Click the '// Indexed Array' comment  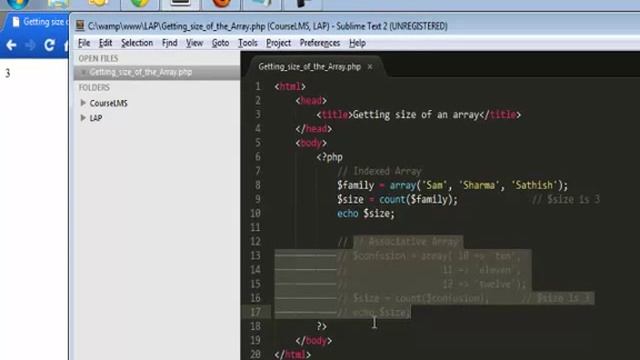point(379,171)
